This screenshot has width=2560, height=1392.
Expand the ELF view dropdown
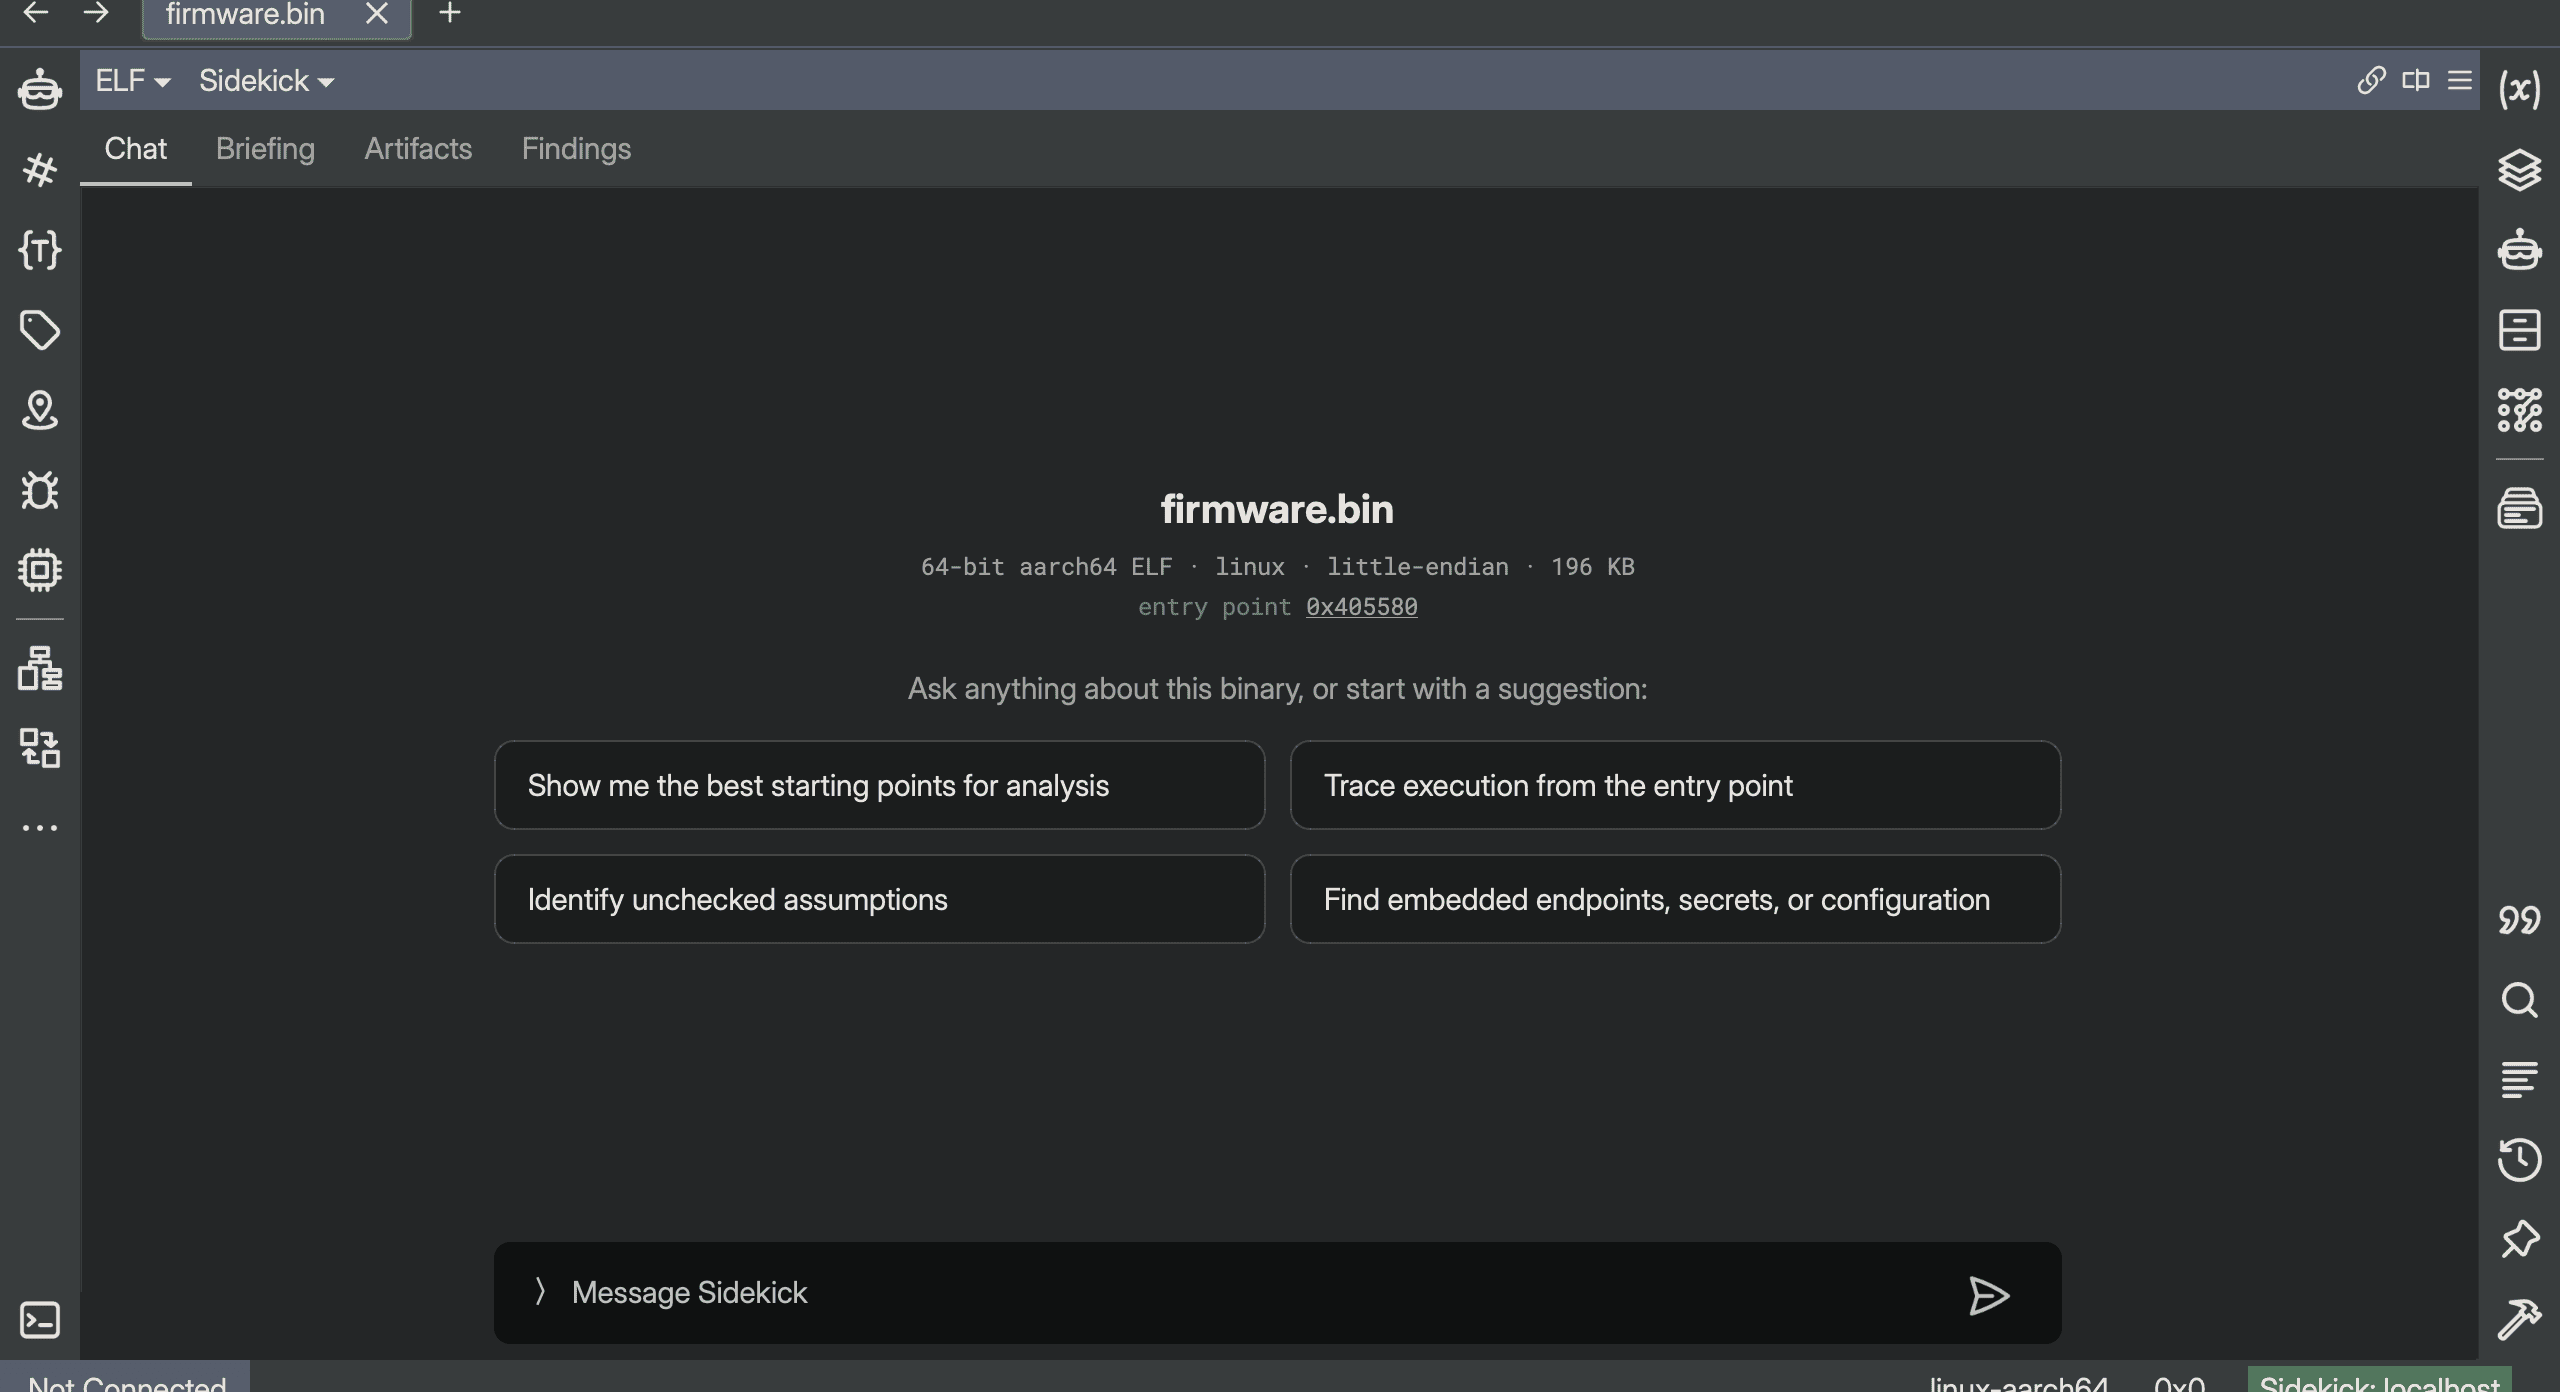[x=132, y=81]
